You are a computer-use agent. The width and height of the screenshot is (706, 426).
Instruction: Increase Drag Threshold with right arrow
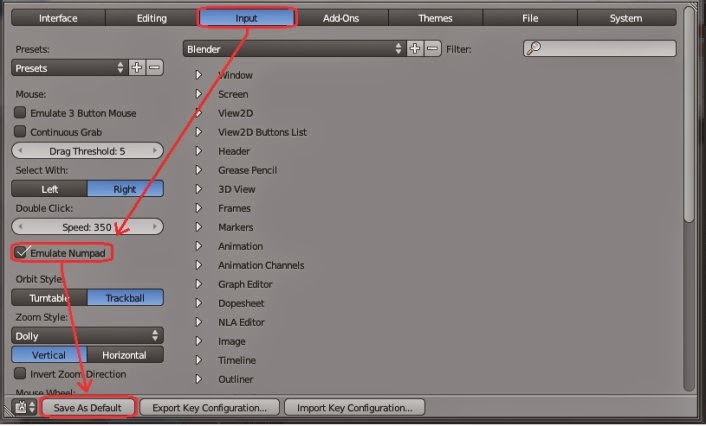tap(155, 151)
